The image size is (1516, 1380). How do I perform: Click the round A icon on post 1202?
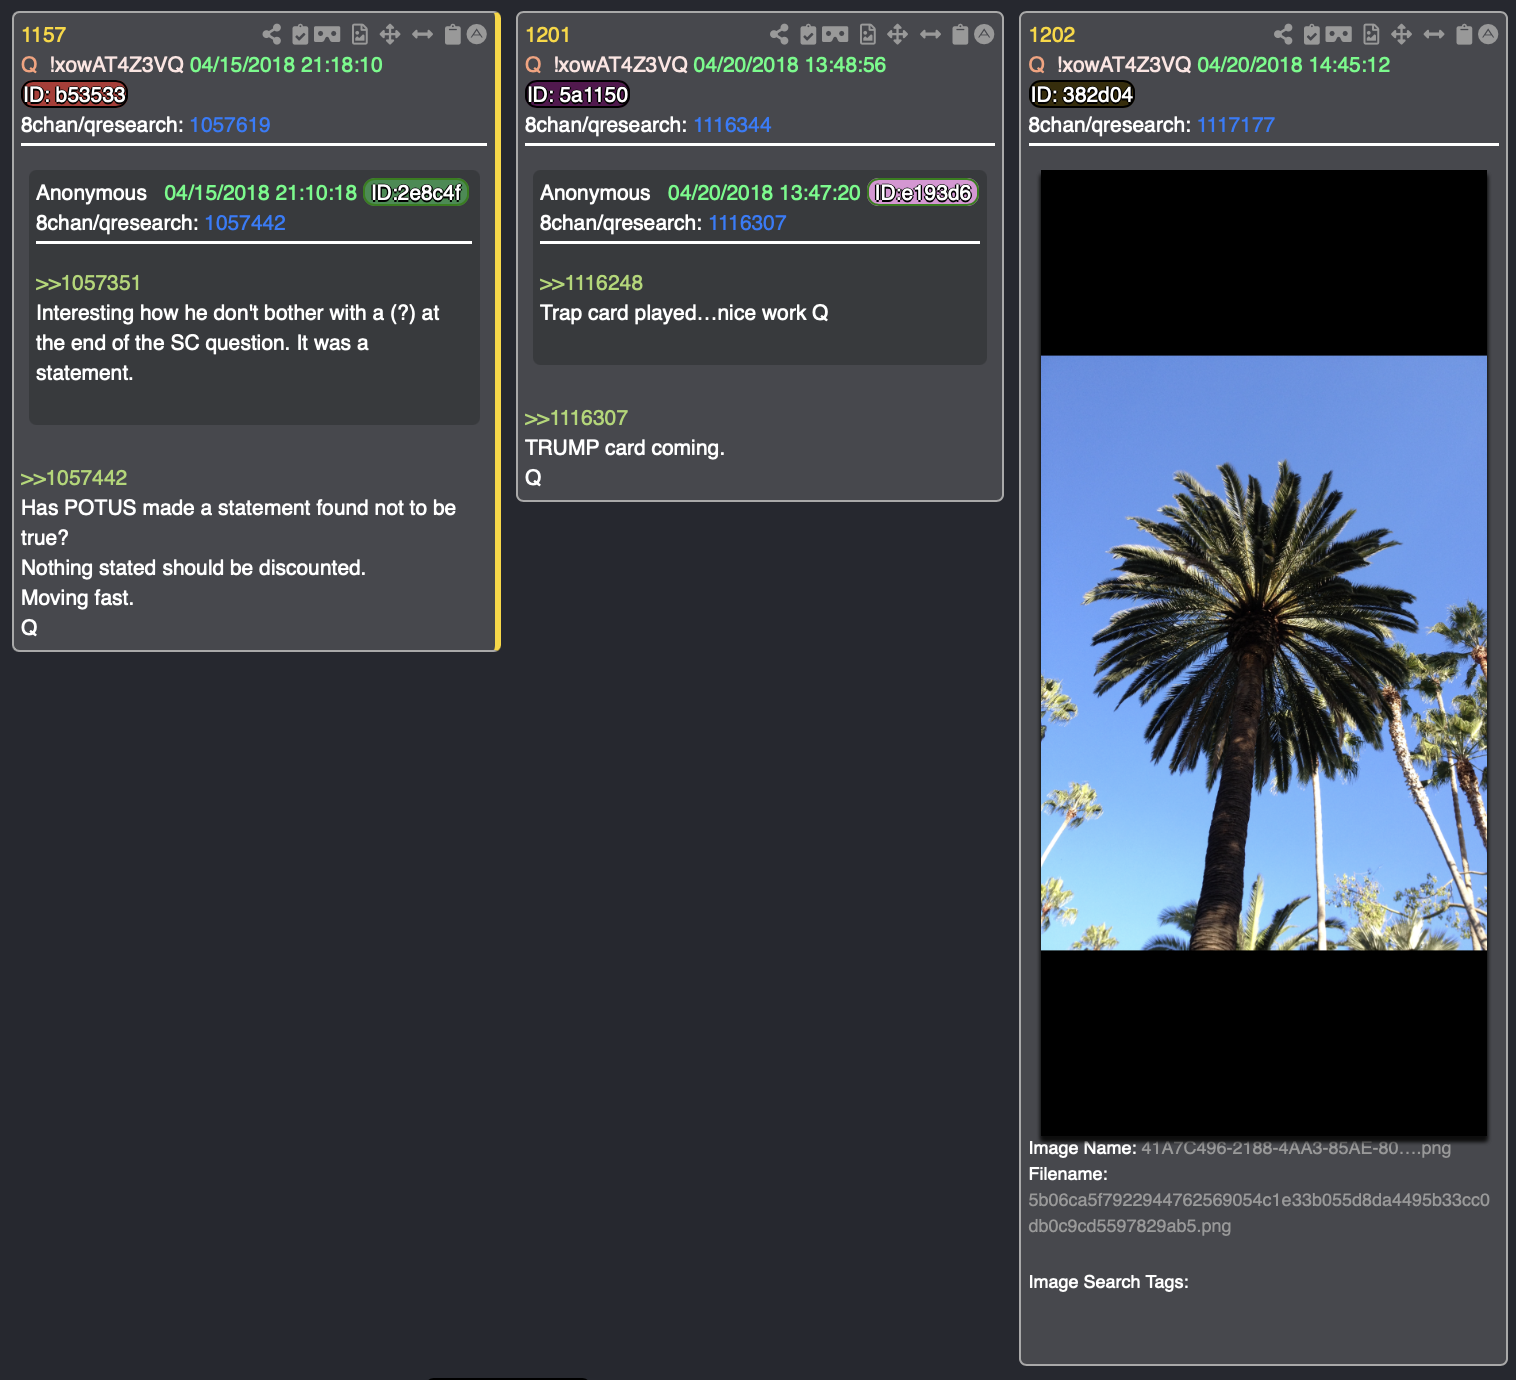pyautogui.click(x=1488, y=34)
